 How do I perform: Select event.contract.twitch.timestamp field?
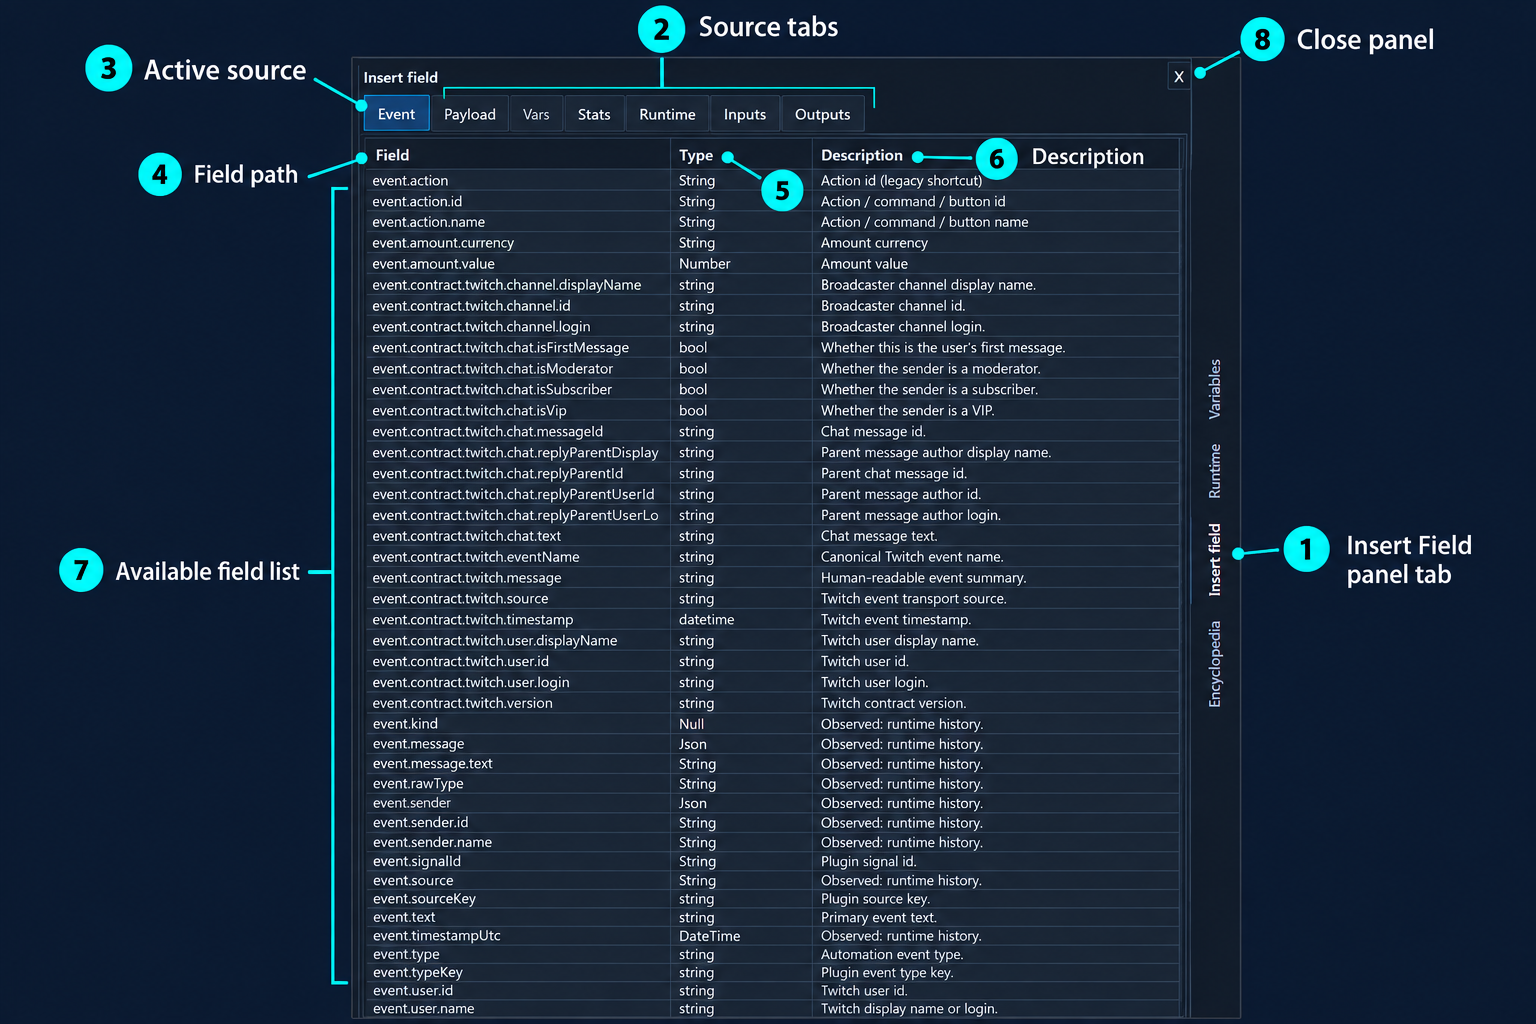772,620
